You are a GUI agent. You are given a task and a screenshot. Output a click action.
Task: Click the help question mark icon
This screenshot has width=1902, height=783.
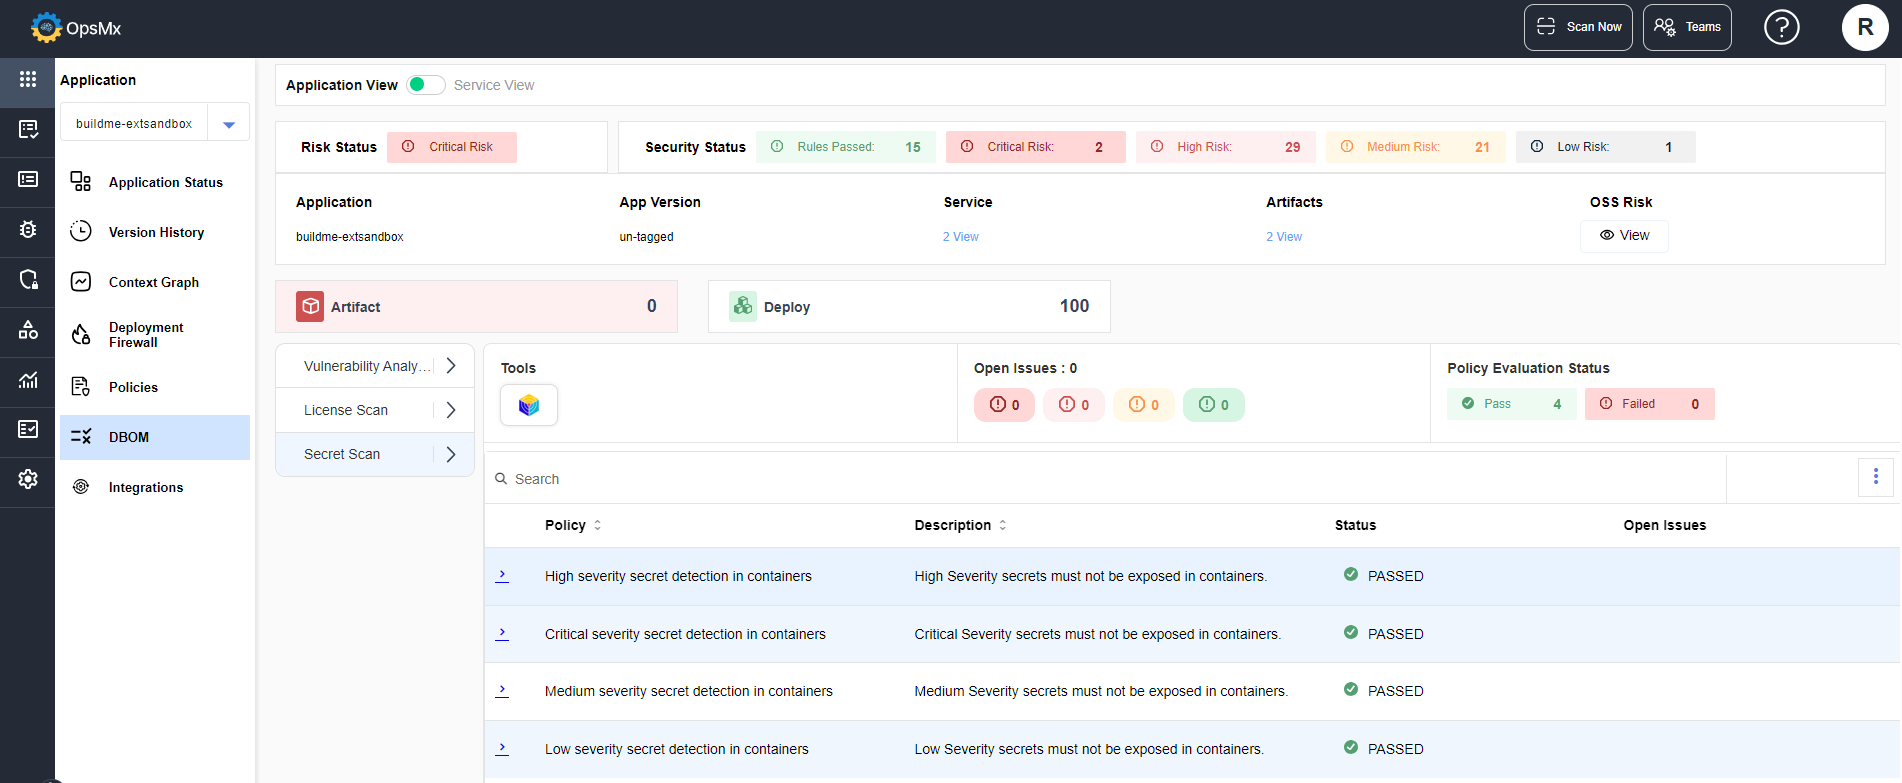pos(1781,27)
